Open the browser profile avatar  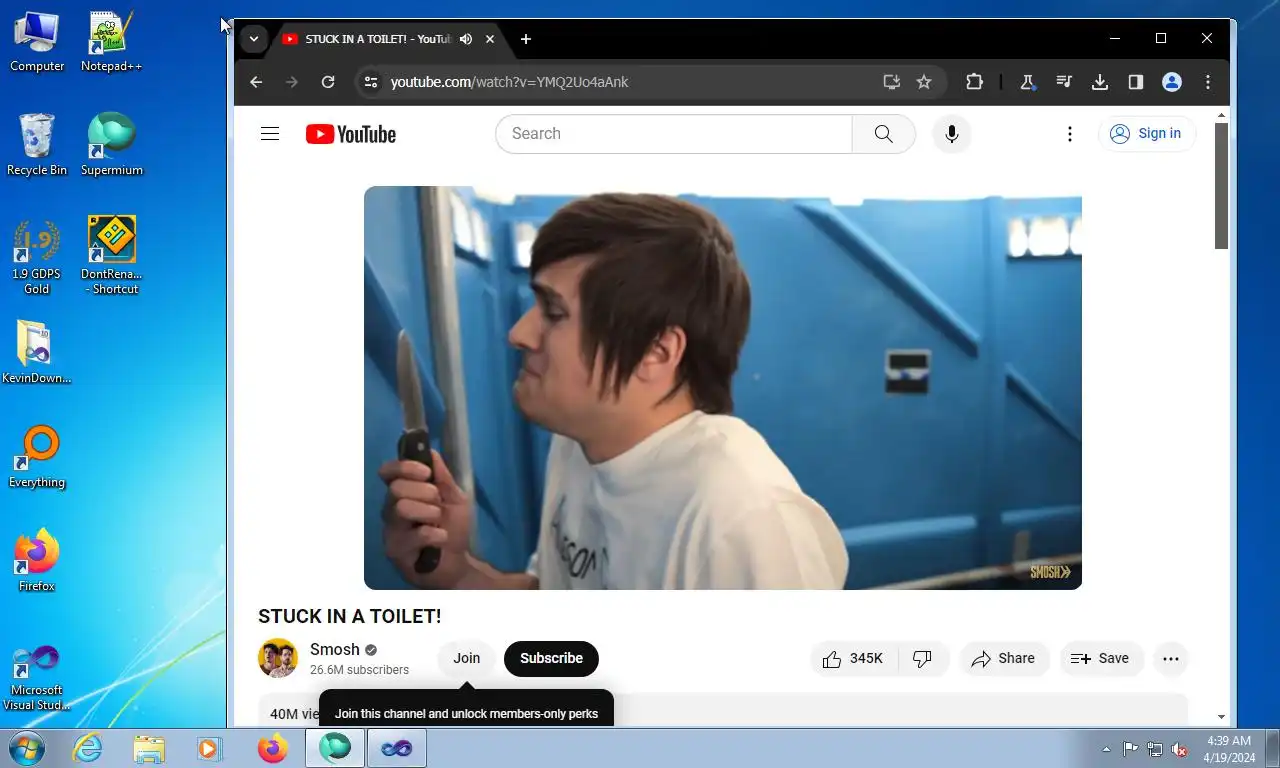1172,82
